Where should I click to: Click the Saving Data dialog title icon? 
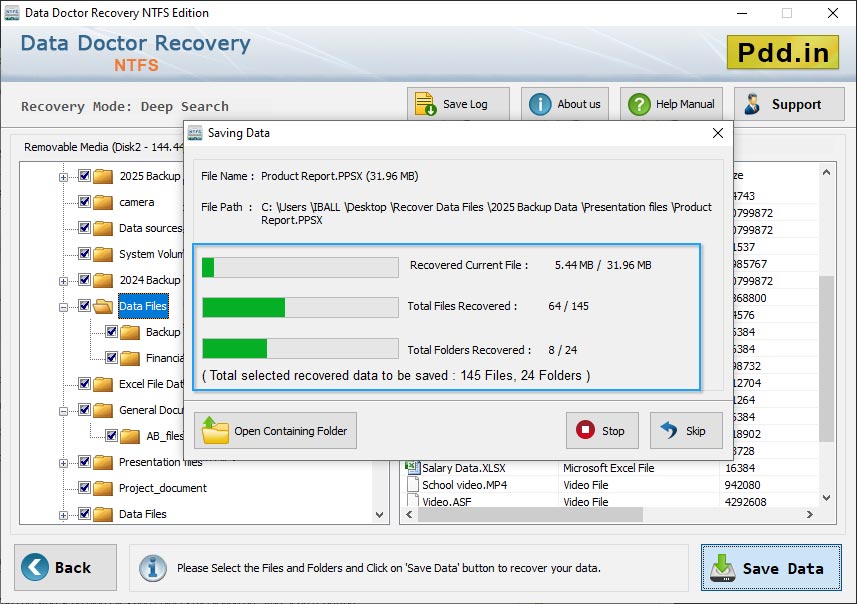[195, 133]
